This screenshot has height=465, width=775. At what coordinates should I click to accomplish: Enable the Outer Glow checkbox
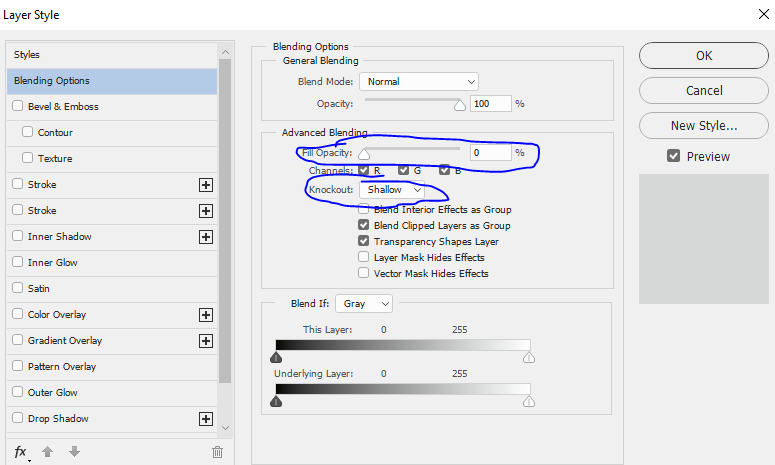pos(18,392)
